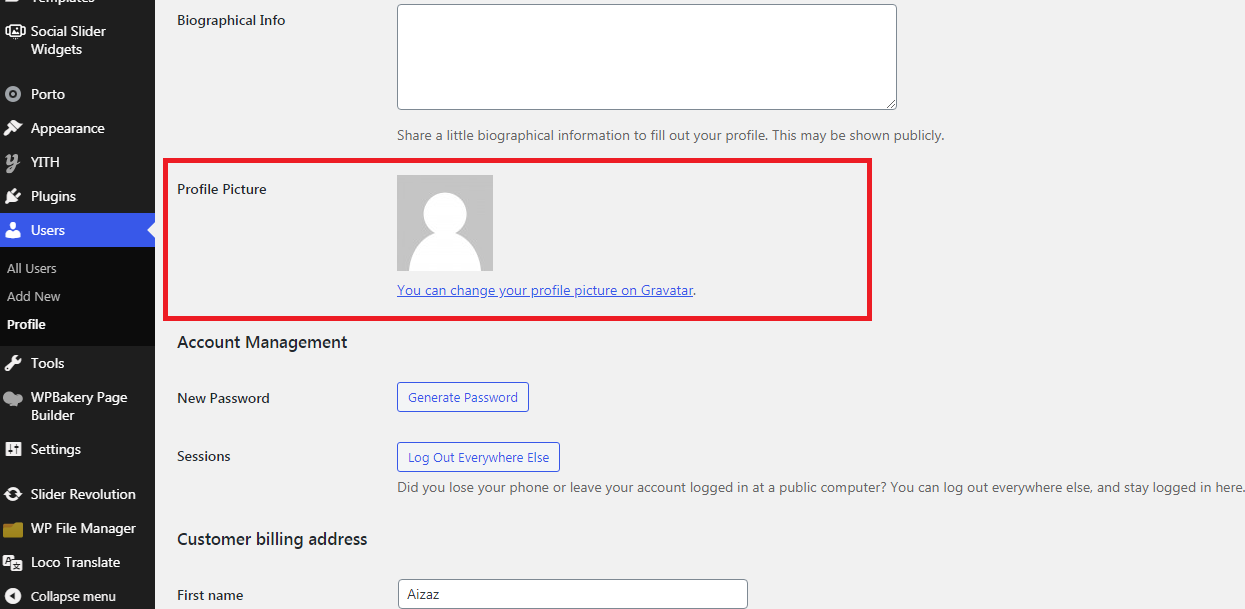Click the Loco Translate icon

(x=13, y=562)
